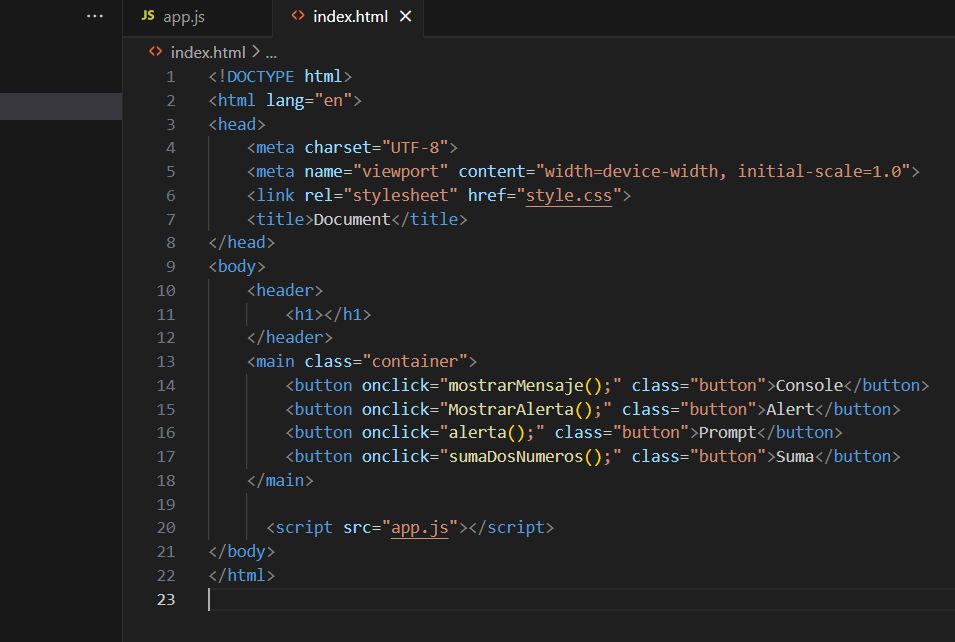
Task: Click the opening head tag on line 3
Action: click(237, 124)
